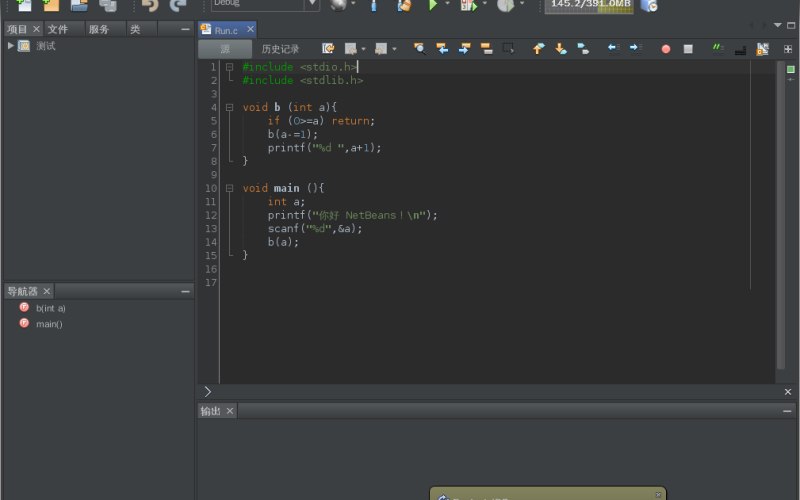Click the navigate Back icon in editor toolbar

point(350,49)
